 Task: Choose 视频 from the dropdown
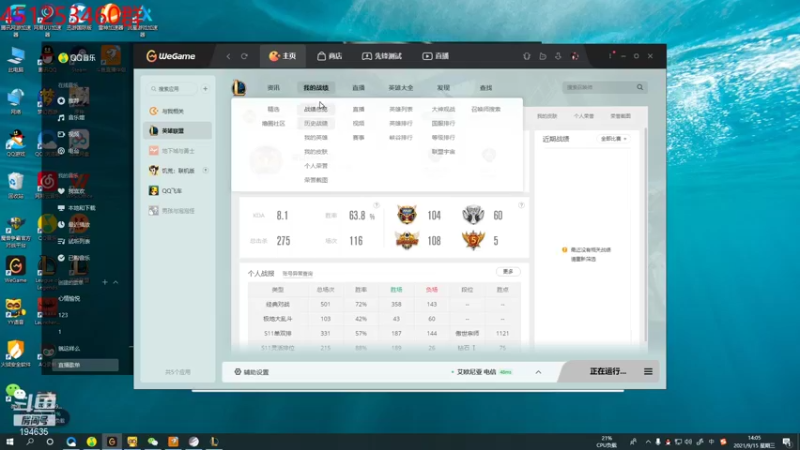point(358,123)
